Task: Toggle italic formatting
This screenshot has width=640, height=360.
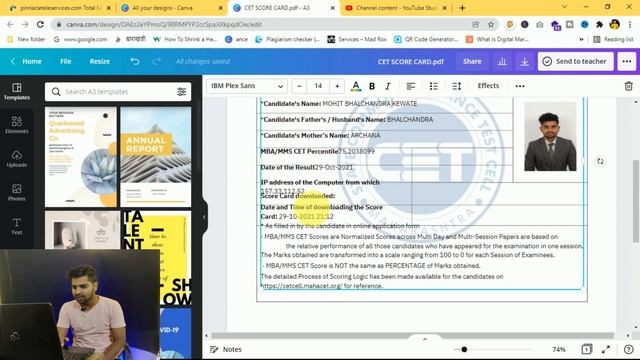Action: tap(388, 86)
